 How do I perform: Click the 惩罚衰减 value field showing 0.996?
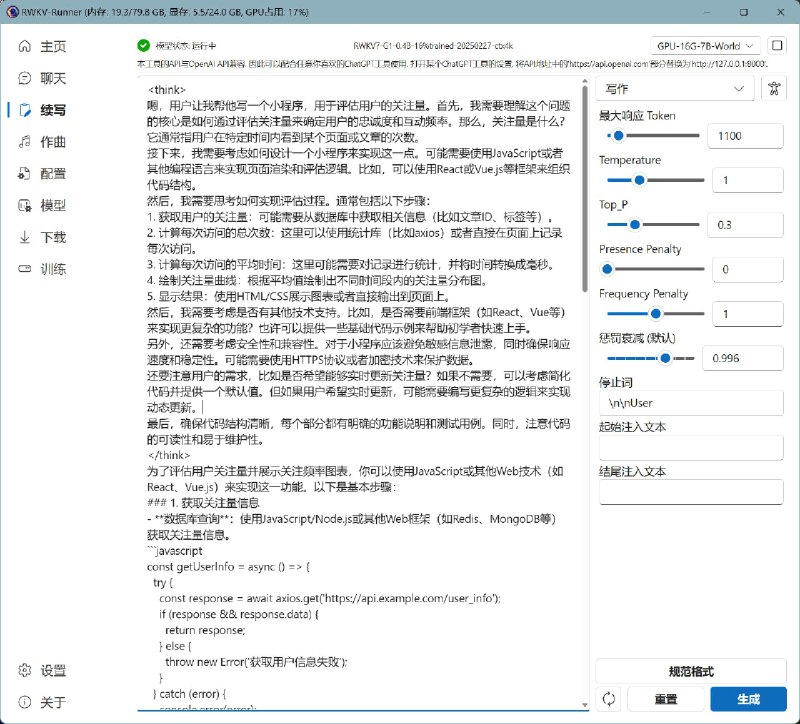tap(743, 358)
